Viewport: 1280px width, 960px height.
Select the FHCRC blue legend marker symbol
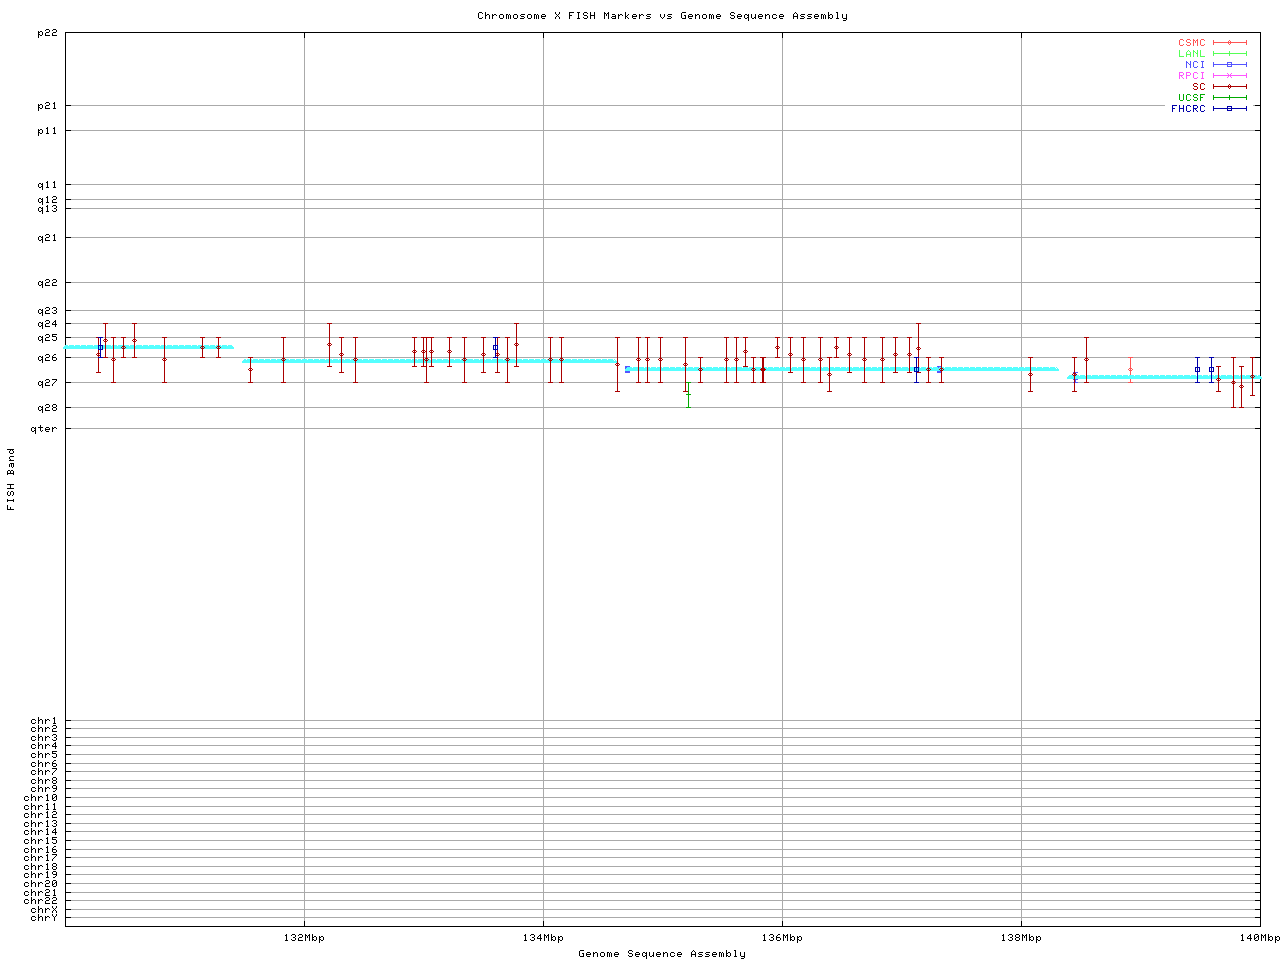pyautogui.click(x=1229, y=109)
